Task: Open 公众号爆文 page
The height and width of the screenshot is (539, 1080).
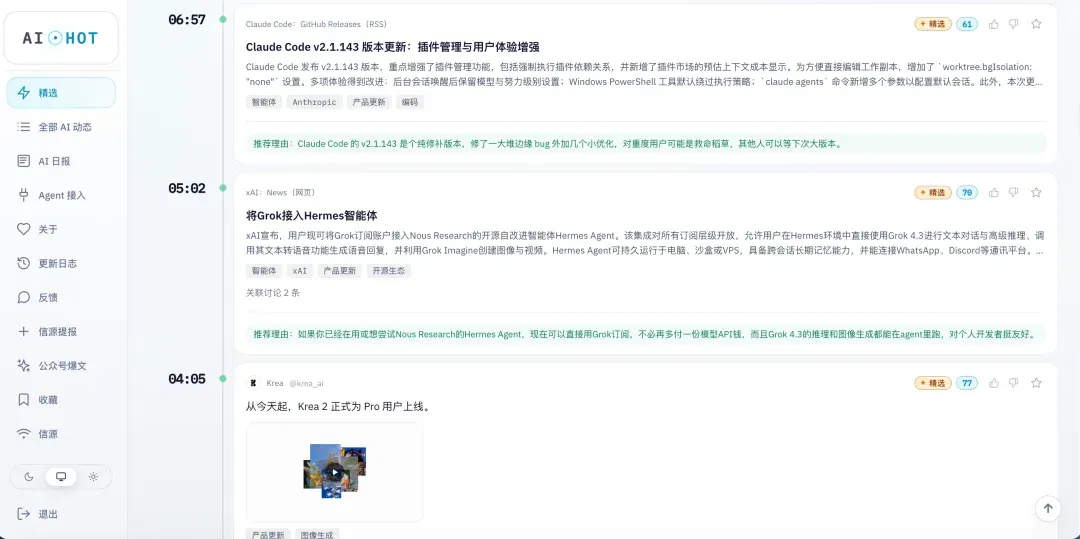Action: 61,366
